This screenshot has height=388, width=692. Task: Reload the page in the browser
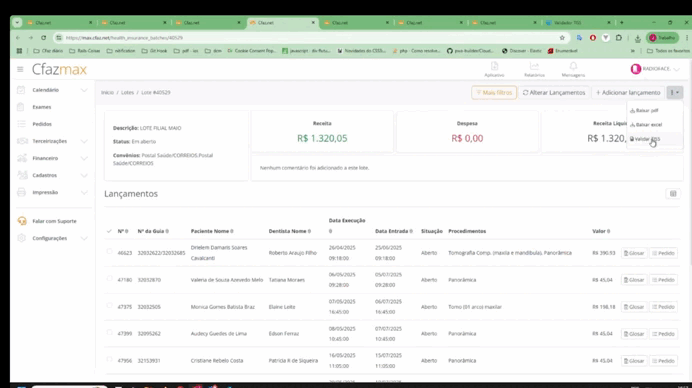point(43,38)
